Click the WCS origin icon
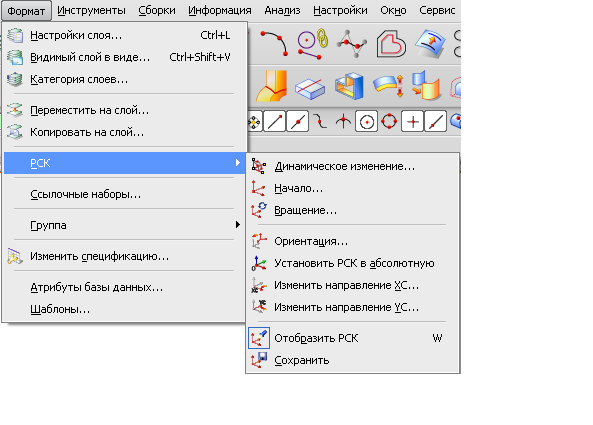593x425 pixels. pos(259,188)
